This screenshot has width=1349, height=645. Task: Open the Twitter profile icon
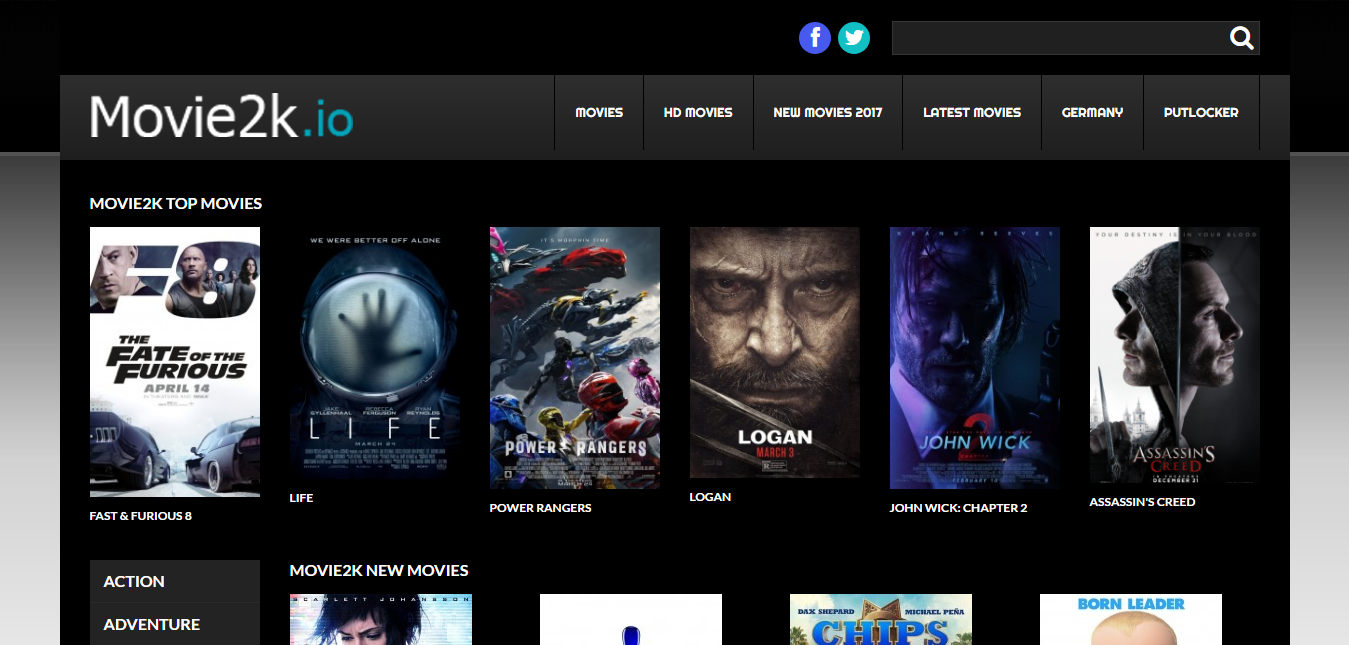(854, 38)
